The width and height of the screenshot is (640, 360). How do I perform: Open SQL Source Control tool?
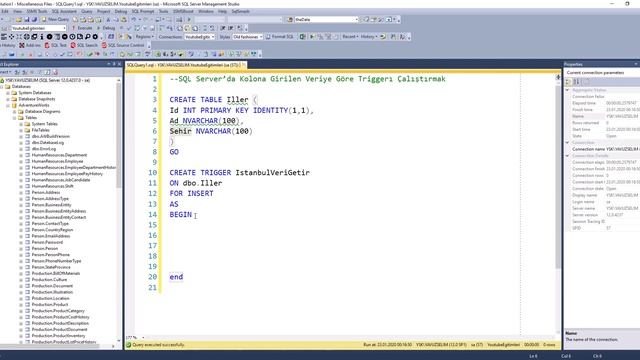click(123, 45)
